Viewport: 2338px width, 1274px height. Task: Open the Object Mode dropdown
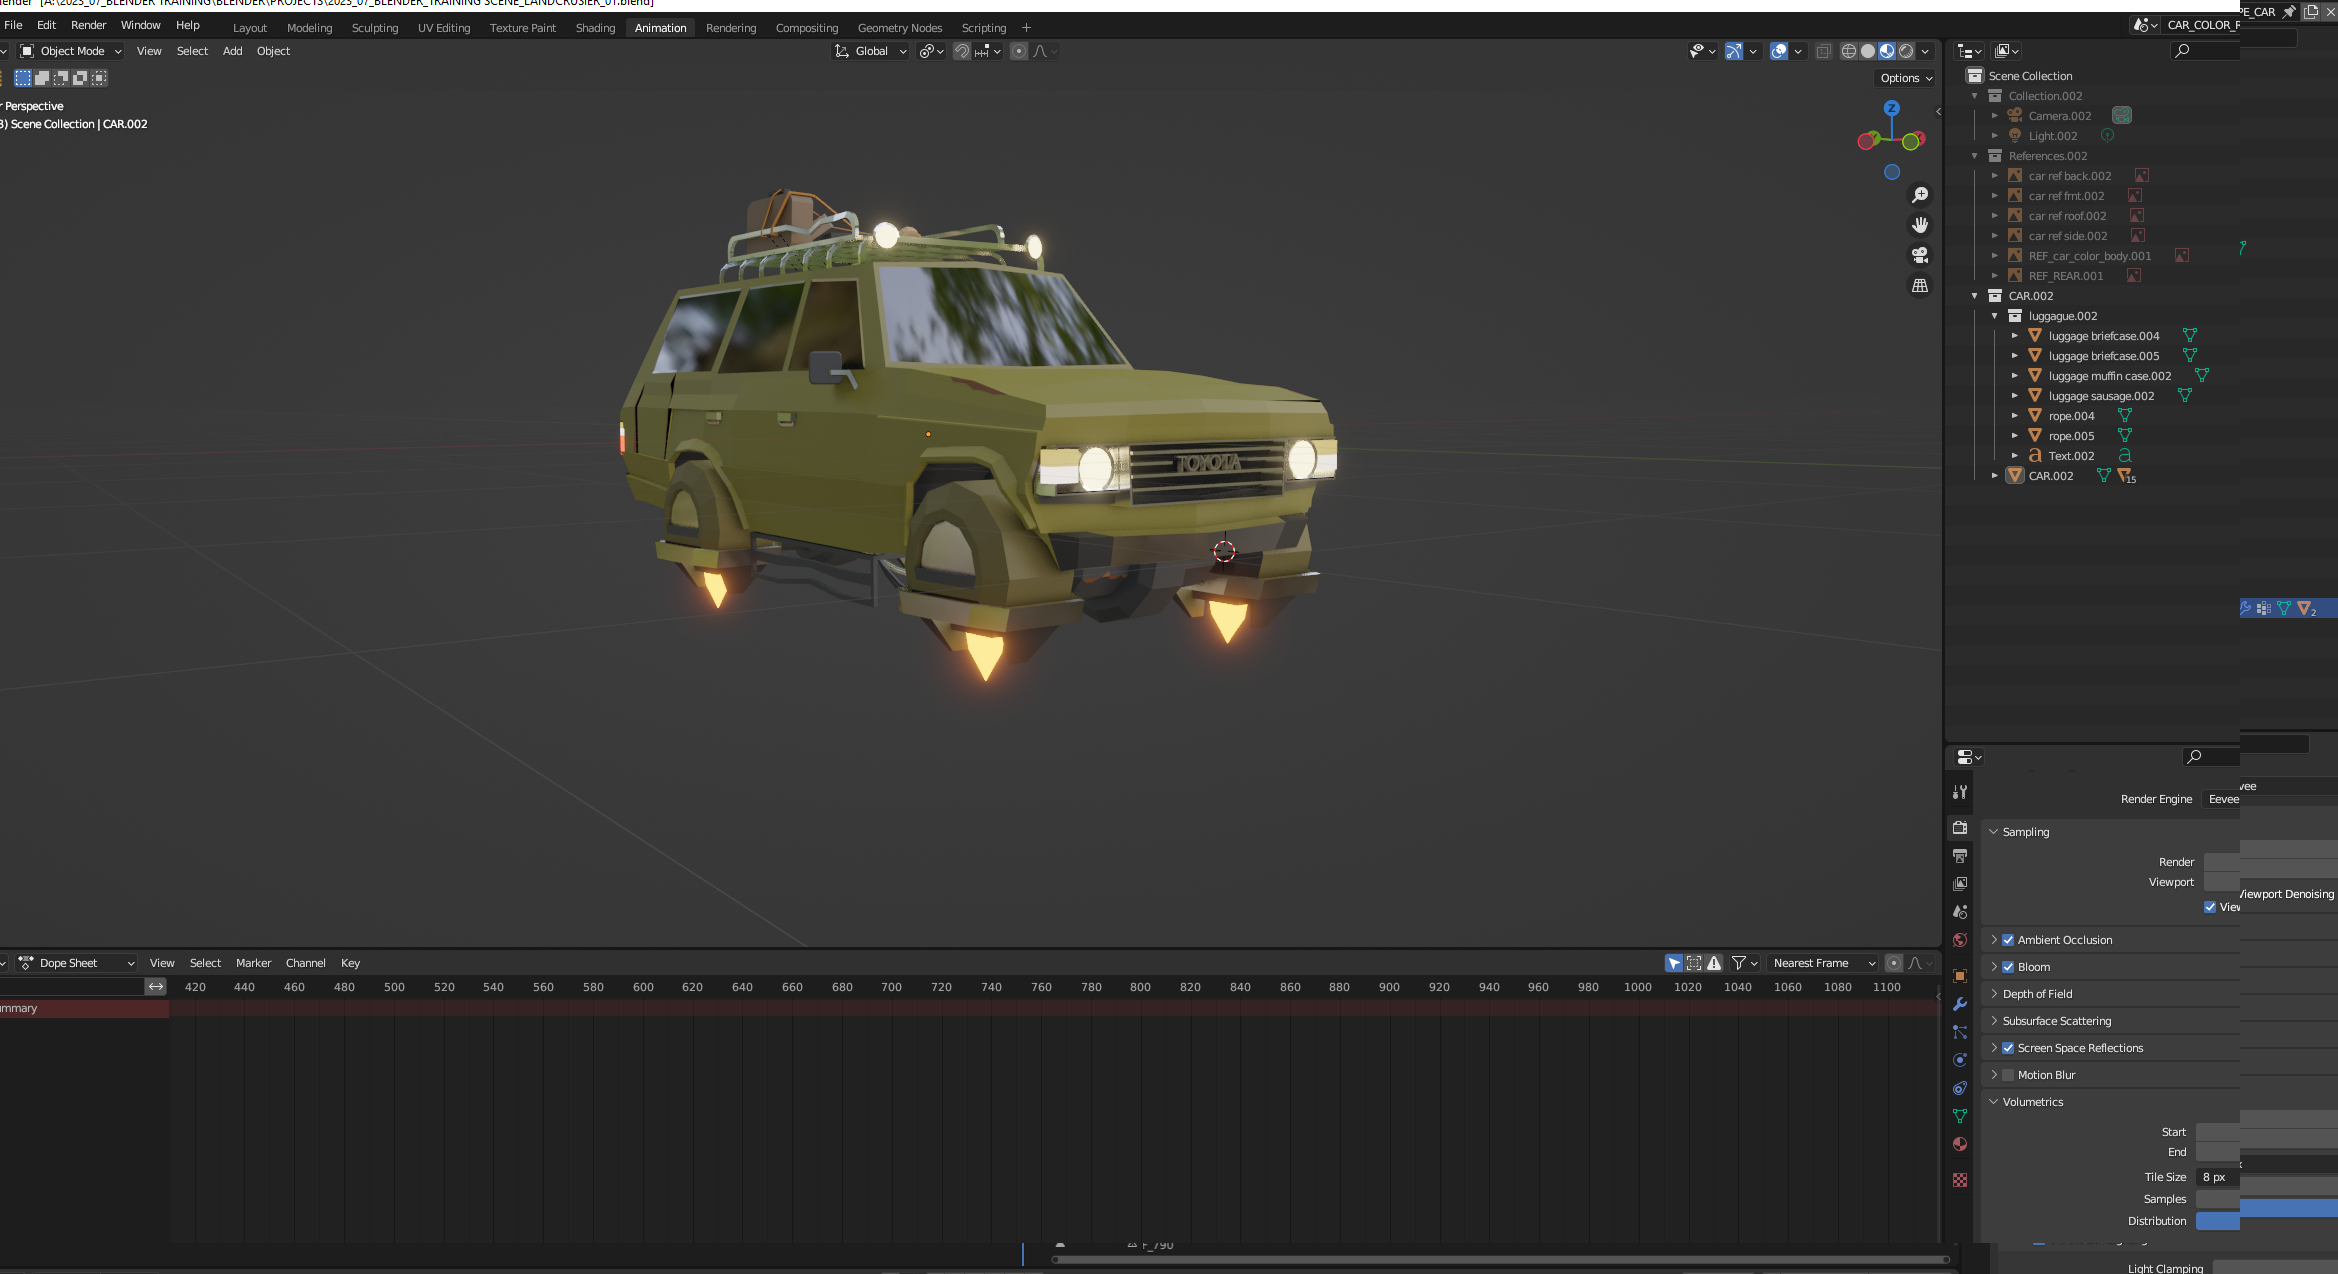70,51
